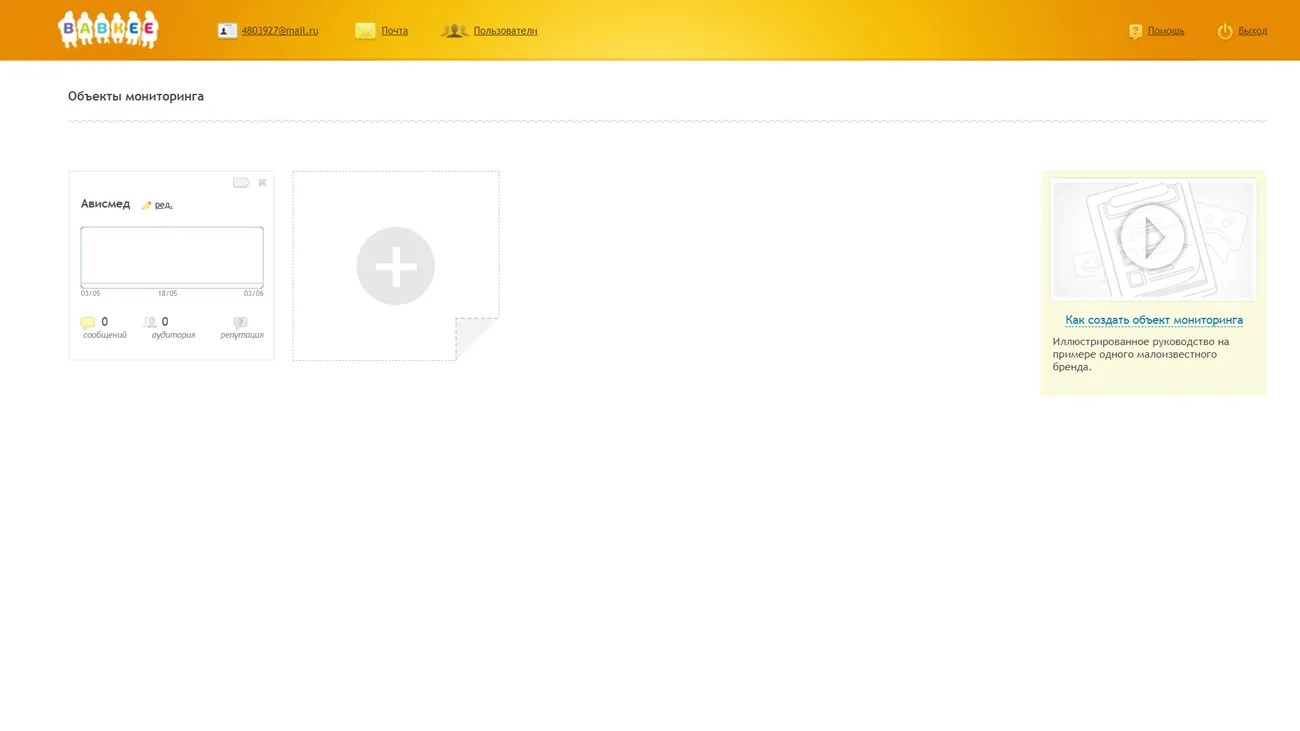Remove the Ависмед card with the X
Image resolution: width=1300 pixels, height=731 pixels.
click(262, 183)
